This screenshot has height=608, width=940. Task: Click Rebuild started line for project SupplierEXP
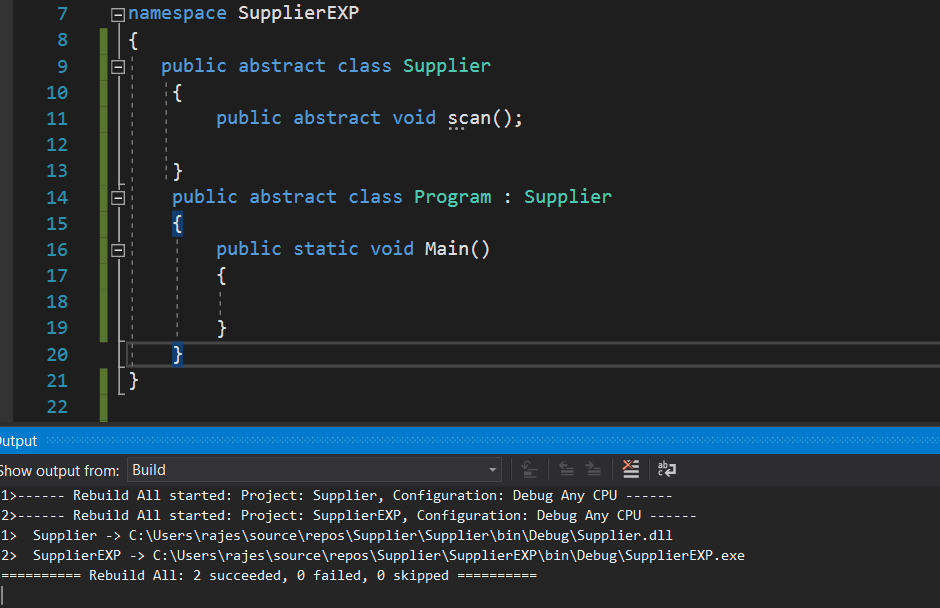point(348,516)
